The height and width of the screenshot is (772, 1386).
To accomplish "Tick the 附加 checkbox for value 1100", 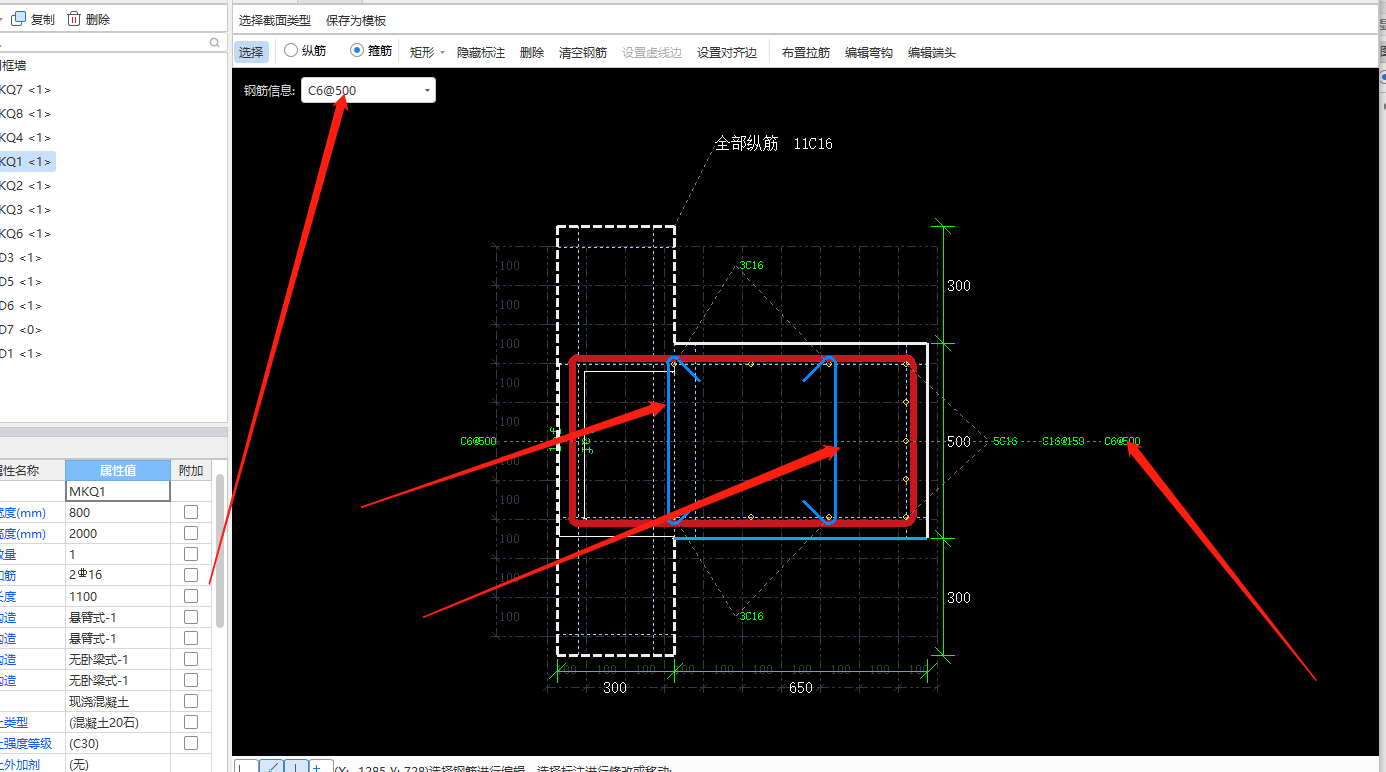I will 191,596.
